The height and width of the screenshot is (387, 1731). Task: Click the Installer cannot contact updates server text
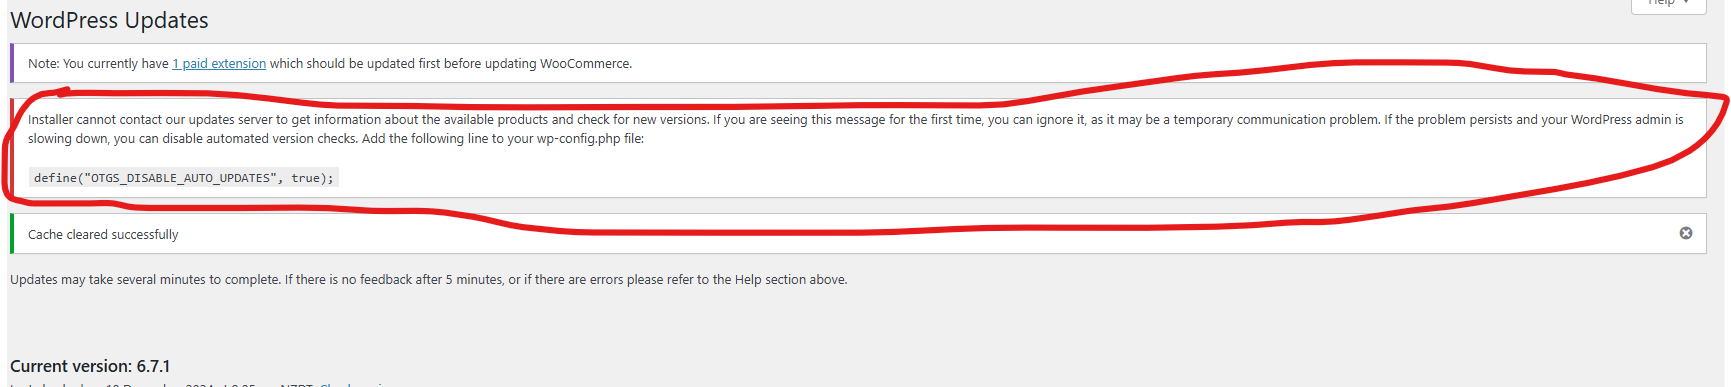[855, 129]
